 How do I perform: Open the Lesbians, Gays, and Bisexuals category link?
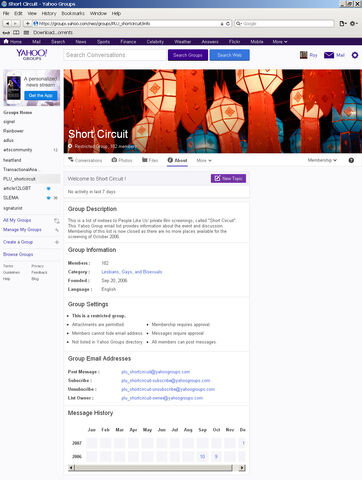click(x=132, y=272)
